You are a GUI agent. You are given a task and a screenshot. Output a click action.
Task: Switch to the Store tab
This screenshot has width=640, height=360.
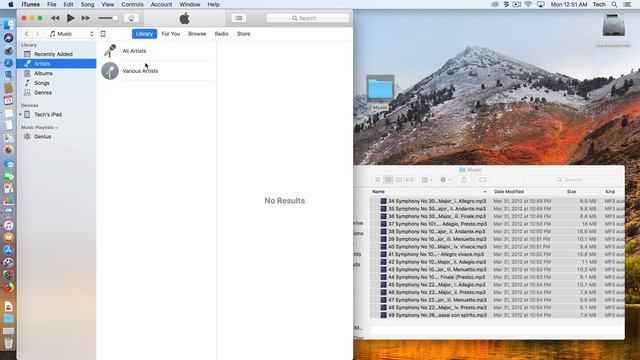244,34
